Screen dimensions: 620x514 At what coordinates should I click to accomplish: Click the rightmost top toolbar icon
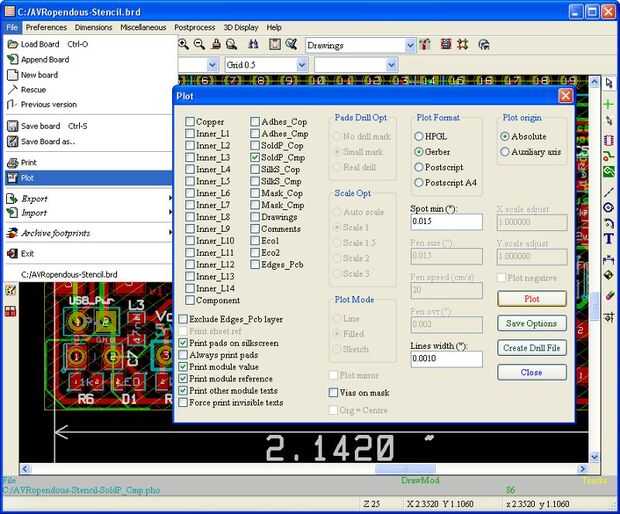point(484,44)
